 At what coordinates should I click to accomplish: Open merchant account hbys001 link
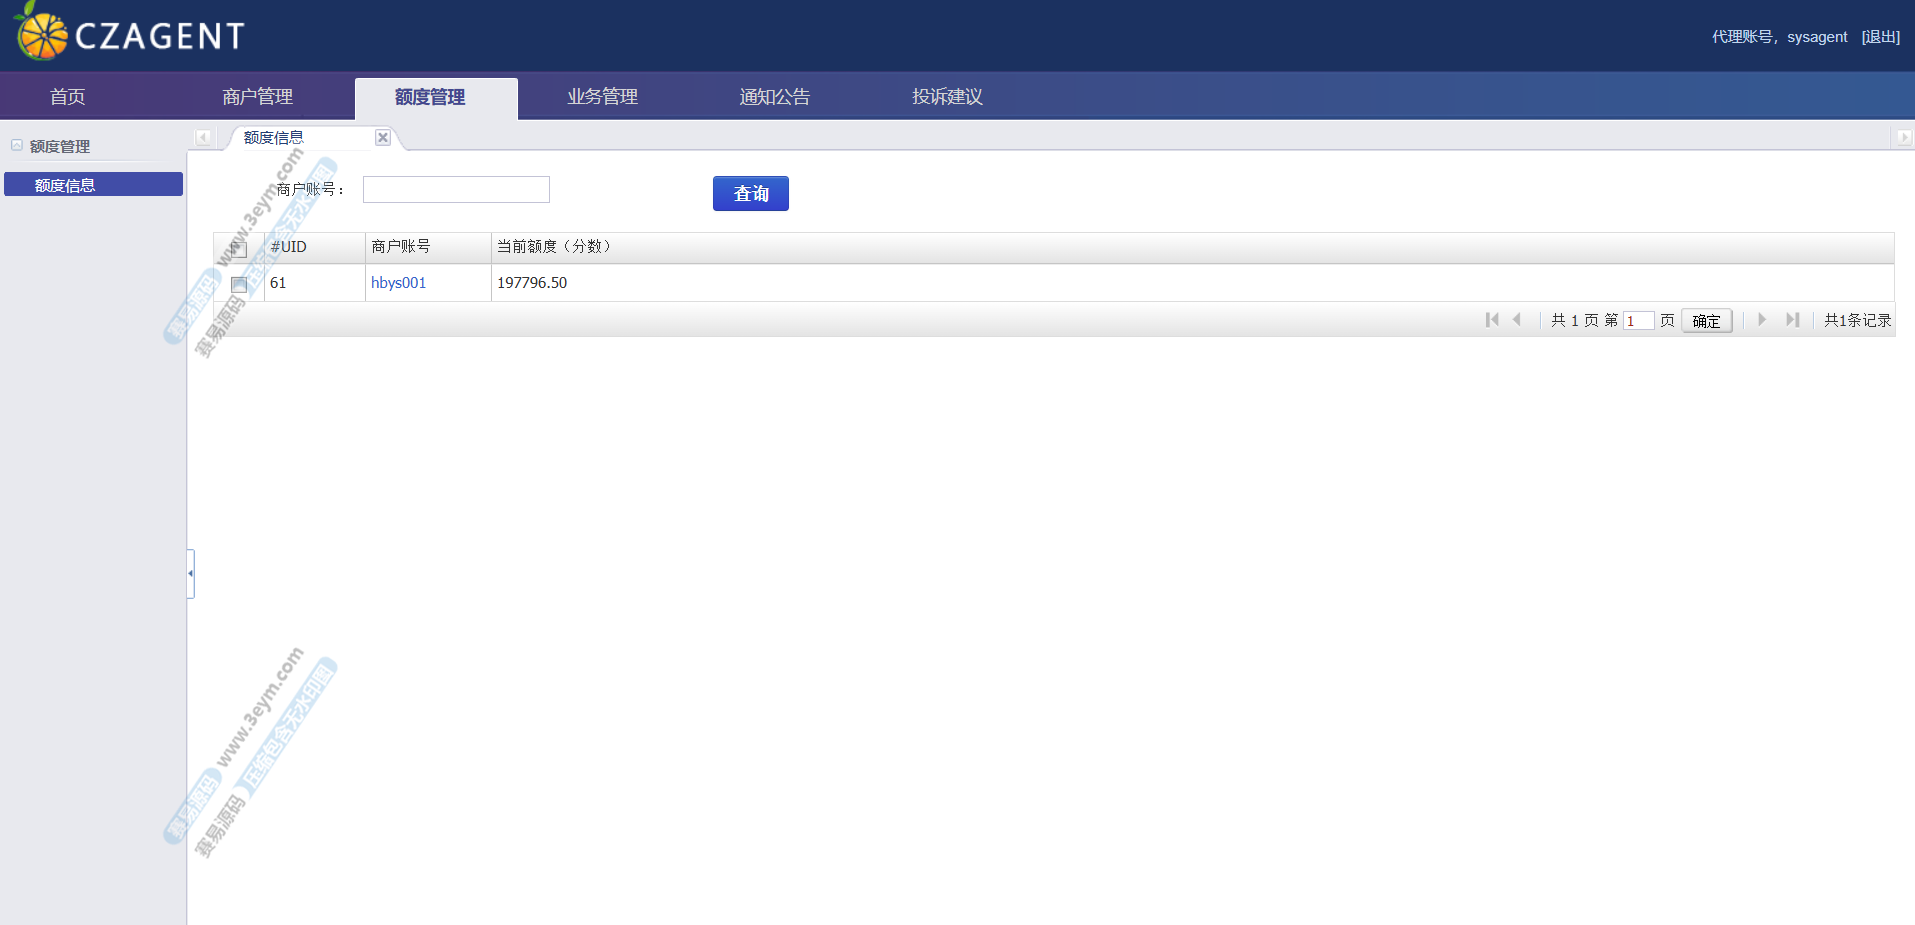pyautogui.click(x=398, y=283)
